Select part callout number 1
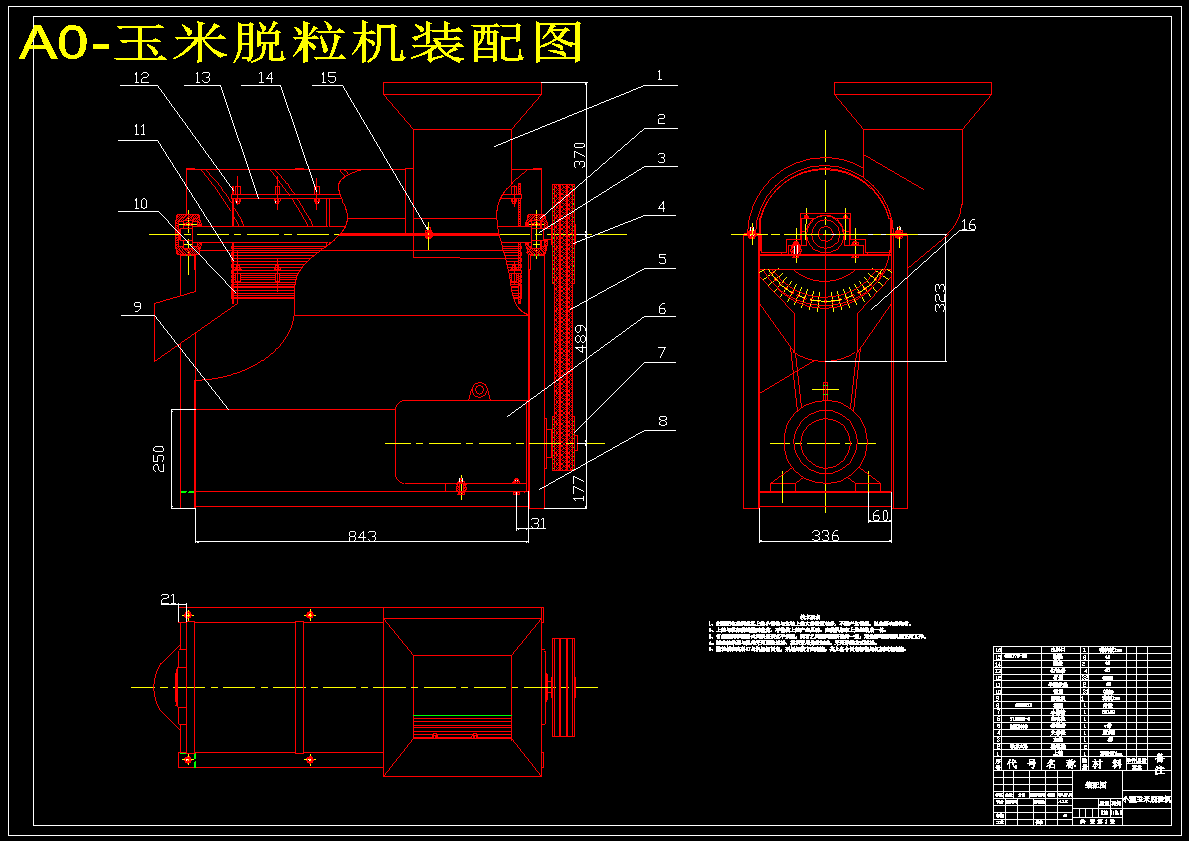Viewport: 1189px width, 841px height. coord(660,75)
